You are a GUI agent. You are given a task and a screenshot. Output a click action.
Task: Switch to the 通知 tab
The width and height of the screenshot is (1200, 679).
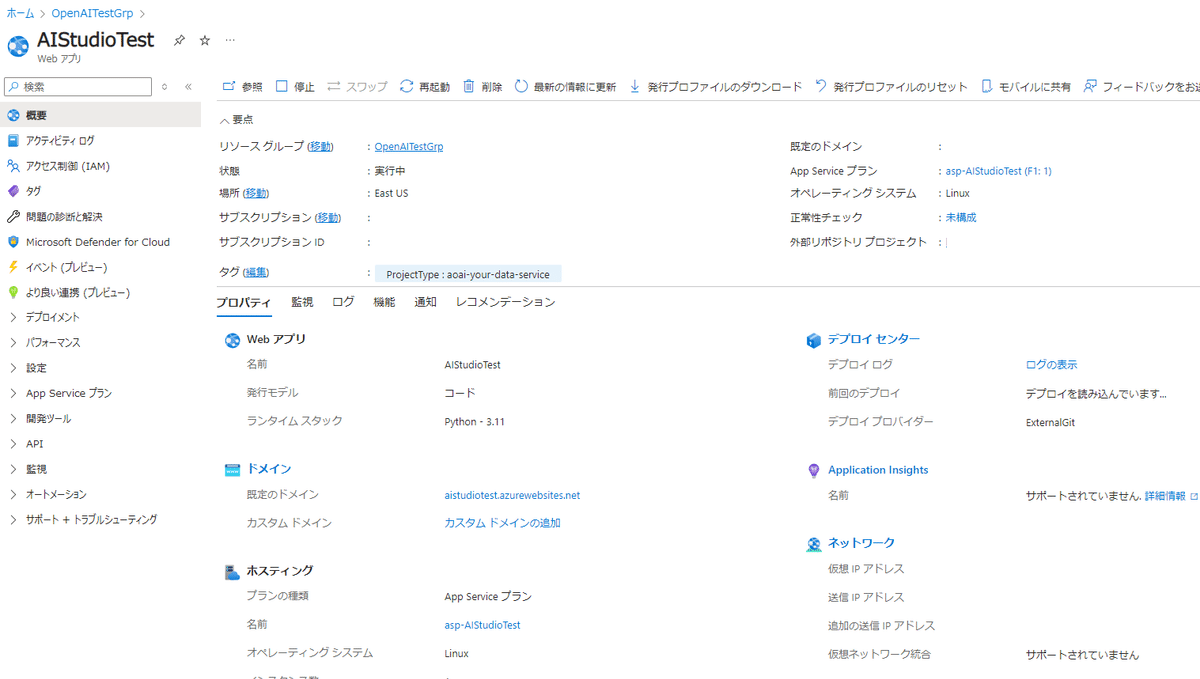425,302
